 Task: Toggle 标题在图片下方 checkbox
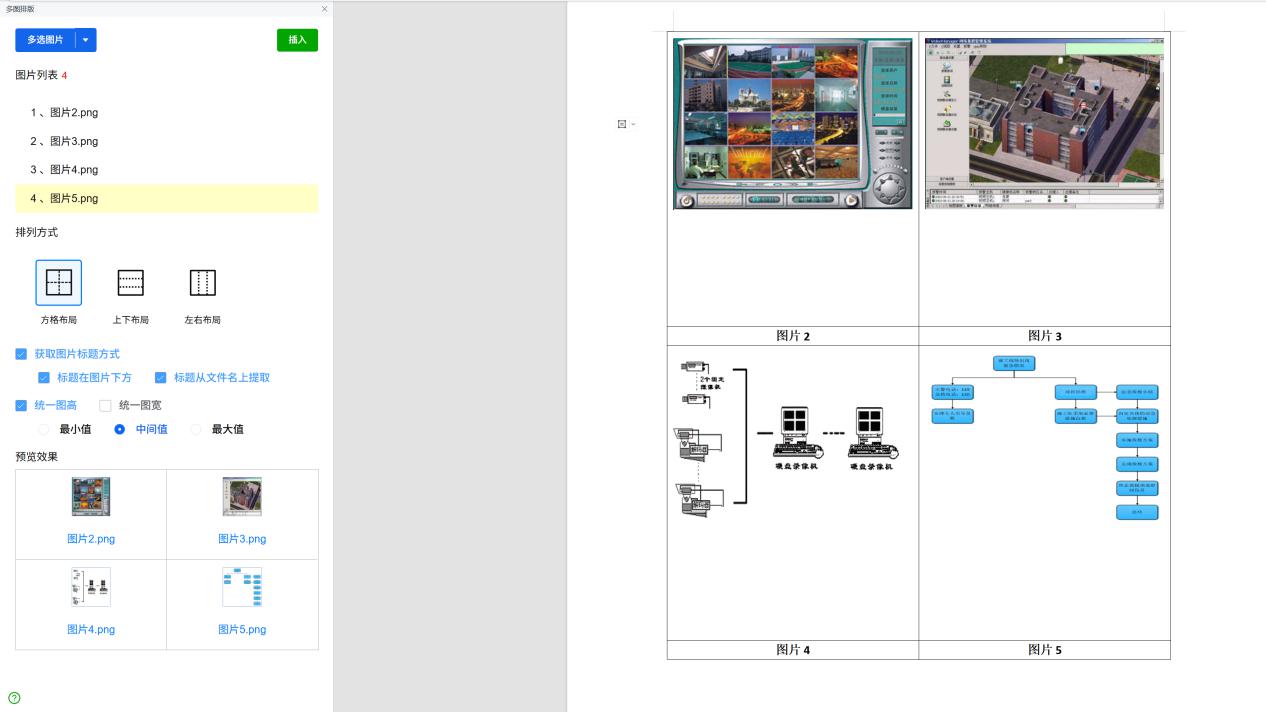44,378
